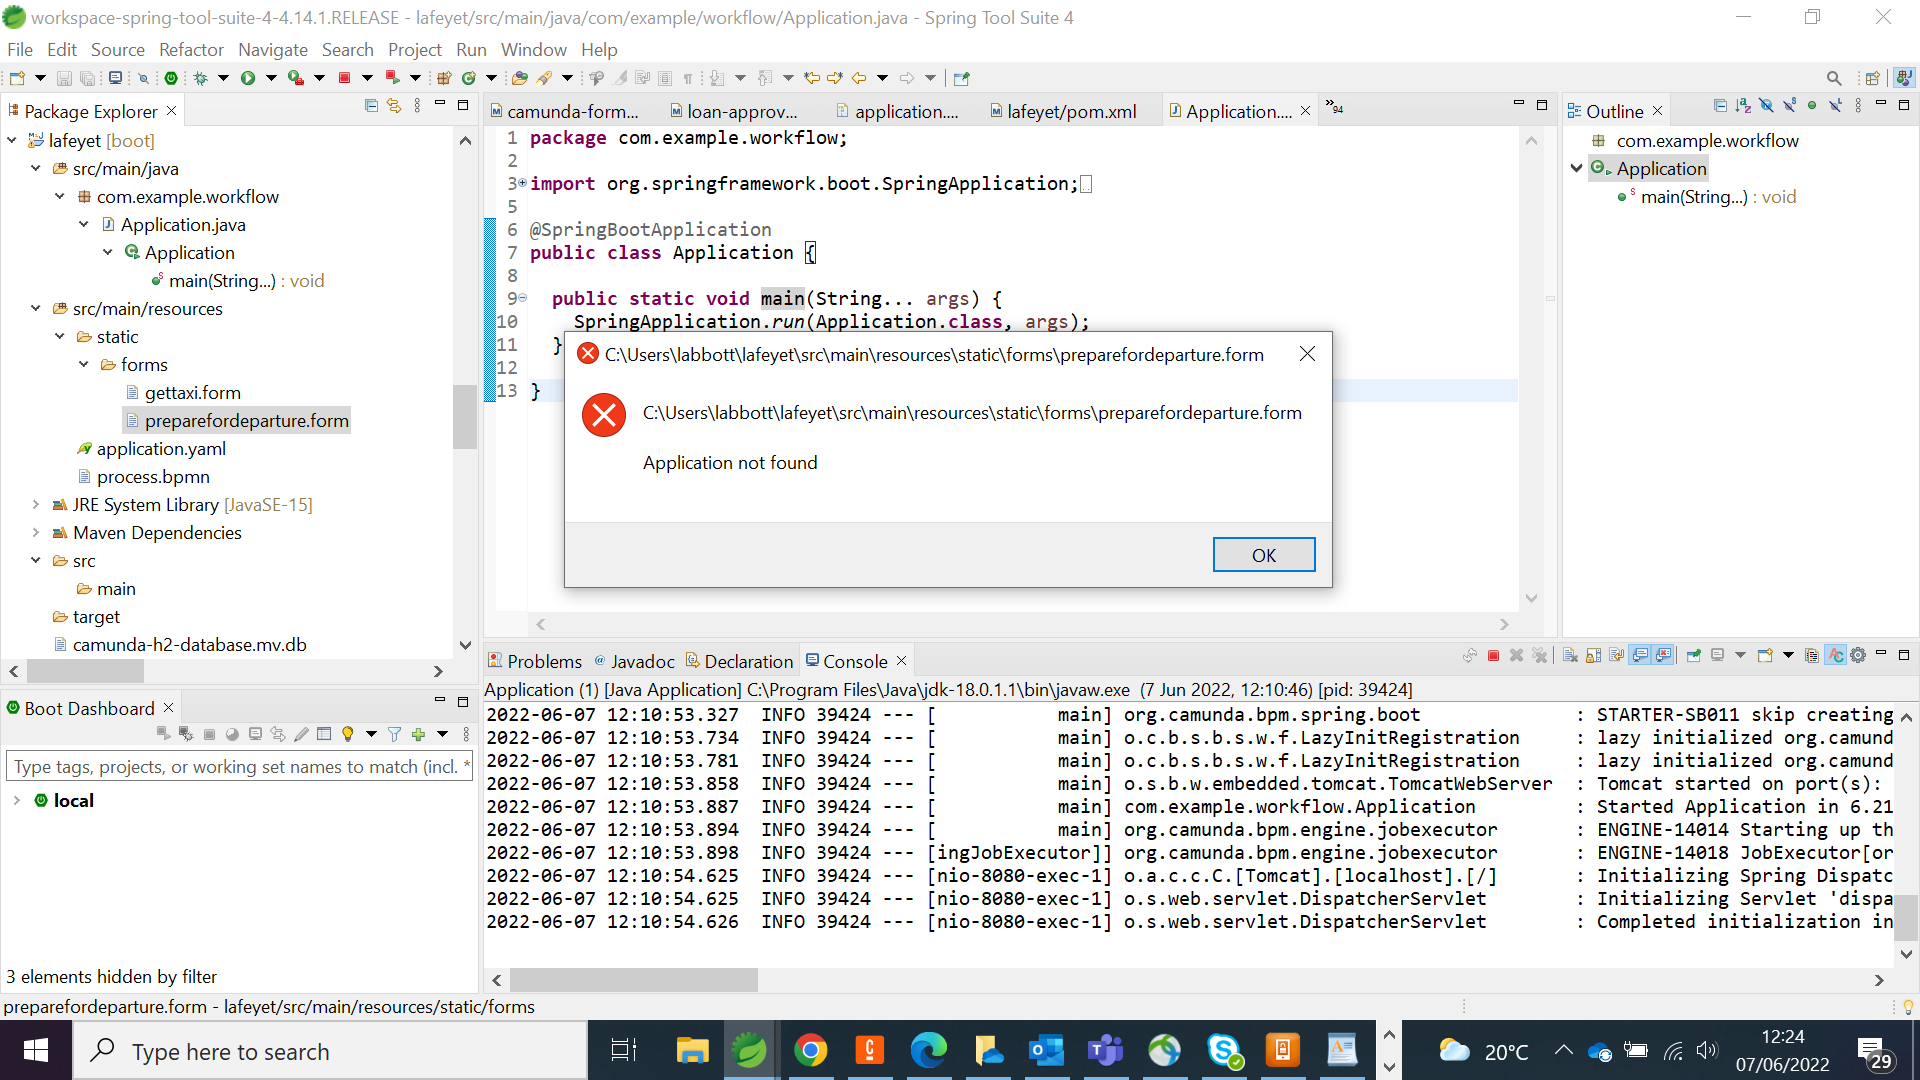Open the Refactor menu
This screenshot has width=1920, height=1080.
[190, 49]
